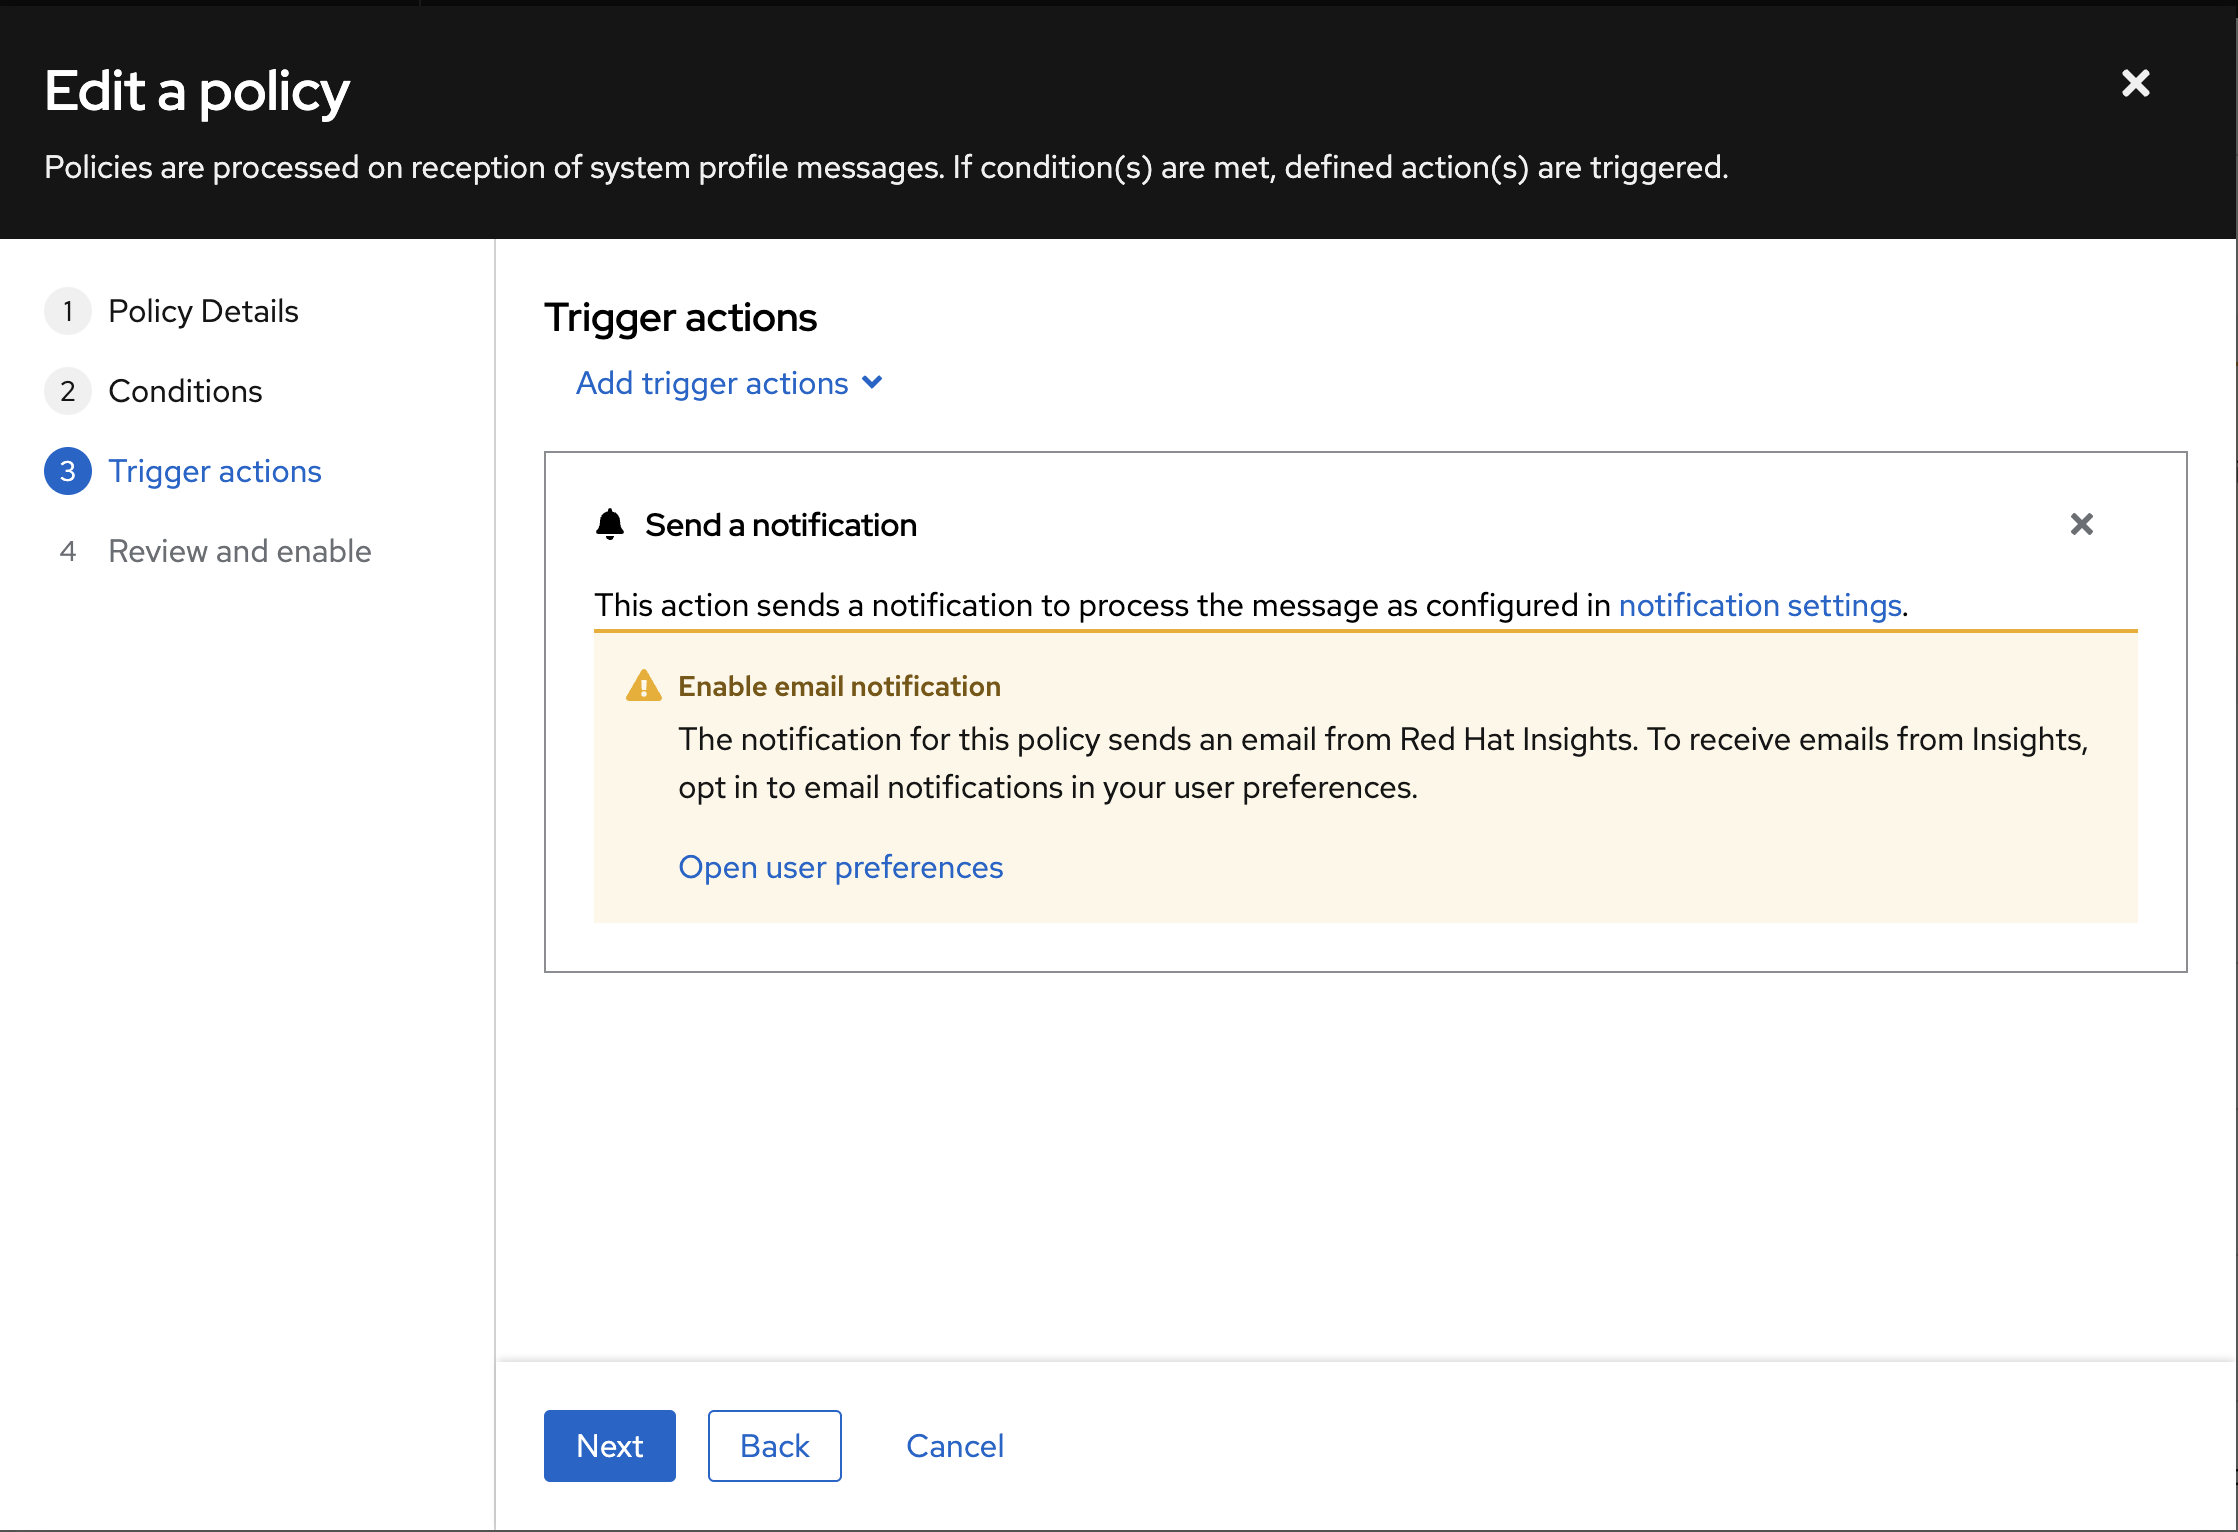The width and height of the screenshot is (2238, 1532).
Task: Click the bell notification icon
Action: tap(610, 524)
